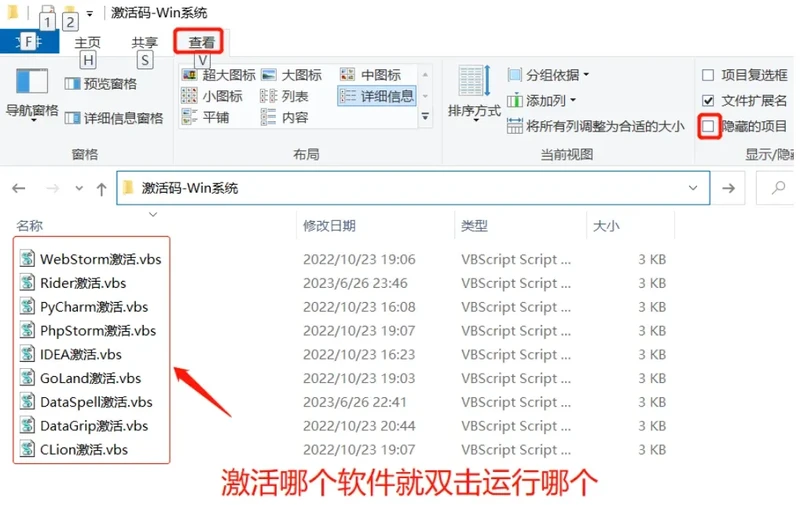Click the PyCharm激活.vbs file icon
Image resolution: width=800 pixels, height=505 pixels.
[x=28, y=307]
